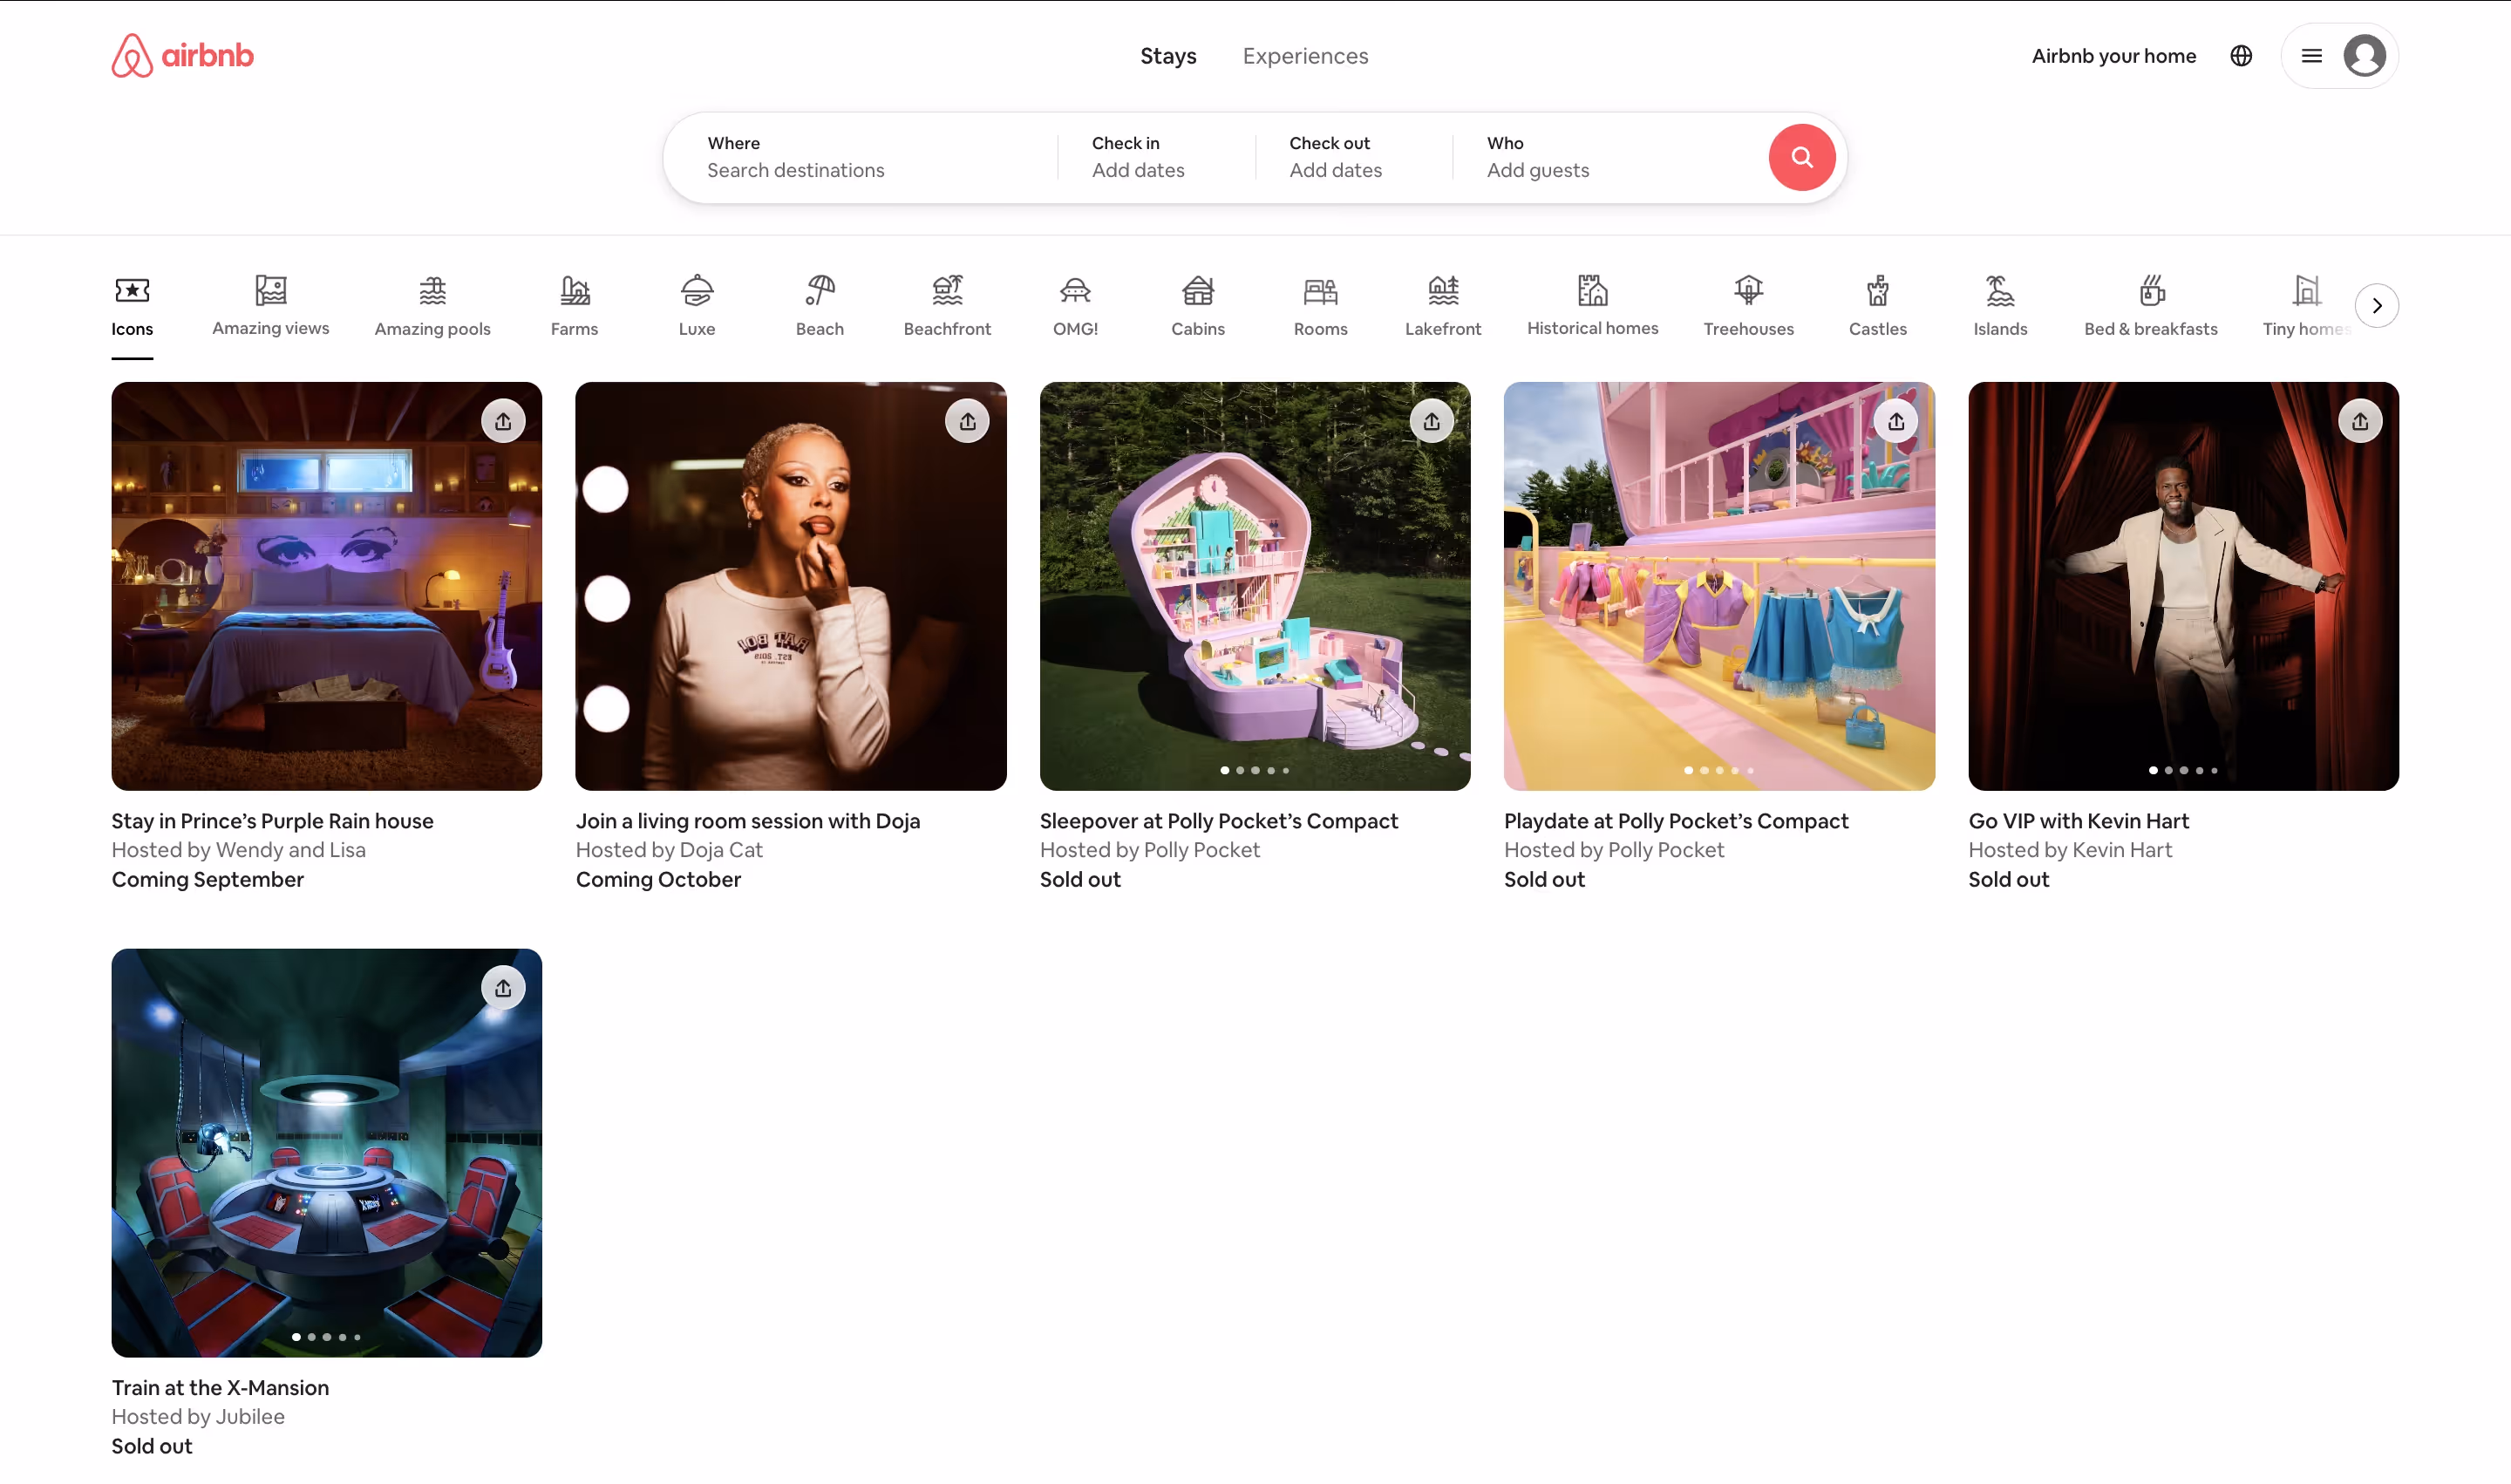Select the Bed & breakfasts category
This screenshot has height=1484, width=2511.
pyautogui.click(x=2150, y=307)
